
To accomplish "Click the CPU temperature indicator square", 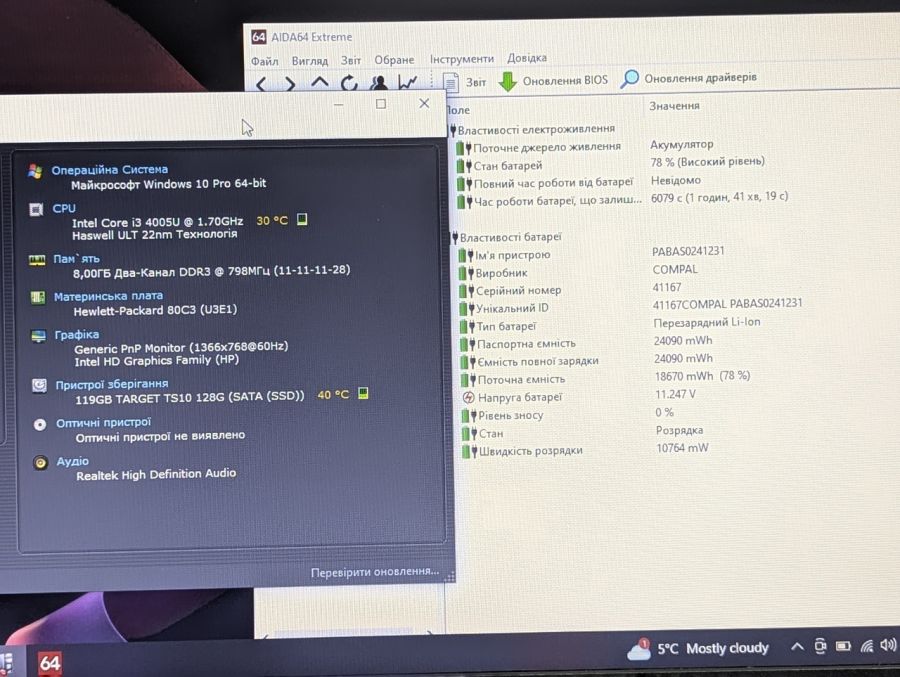I will 302,219.
